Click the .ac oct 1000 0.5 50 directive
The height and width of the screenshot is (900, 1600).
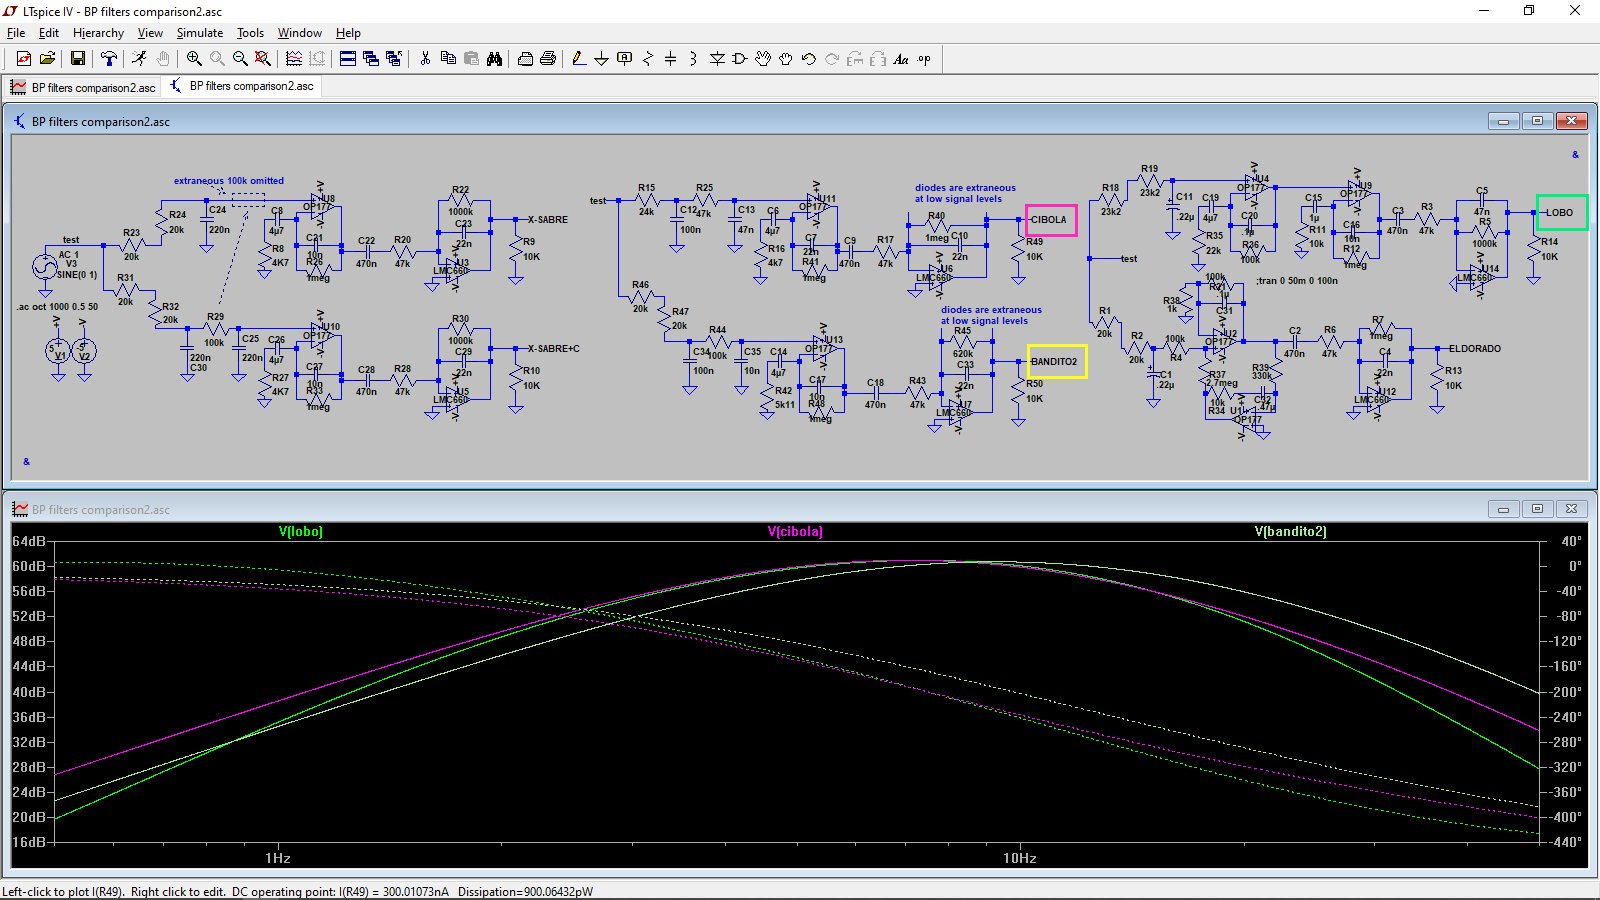(57, 307)
